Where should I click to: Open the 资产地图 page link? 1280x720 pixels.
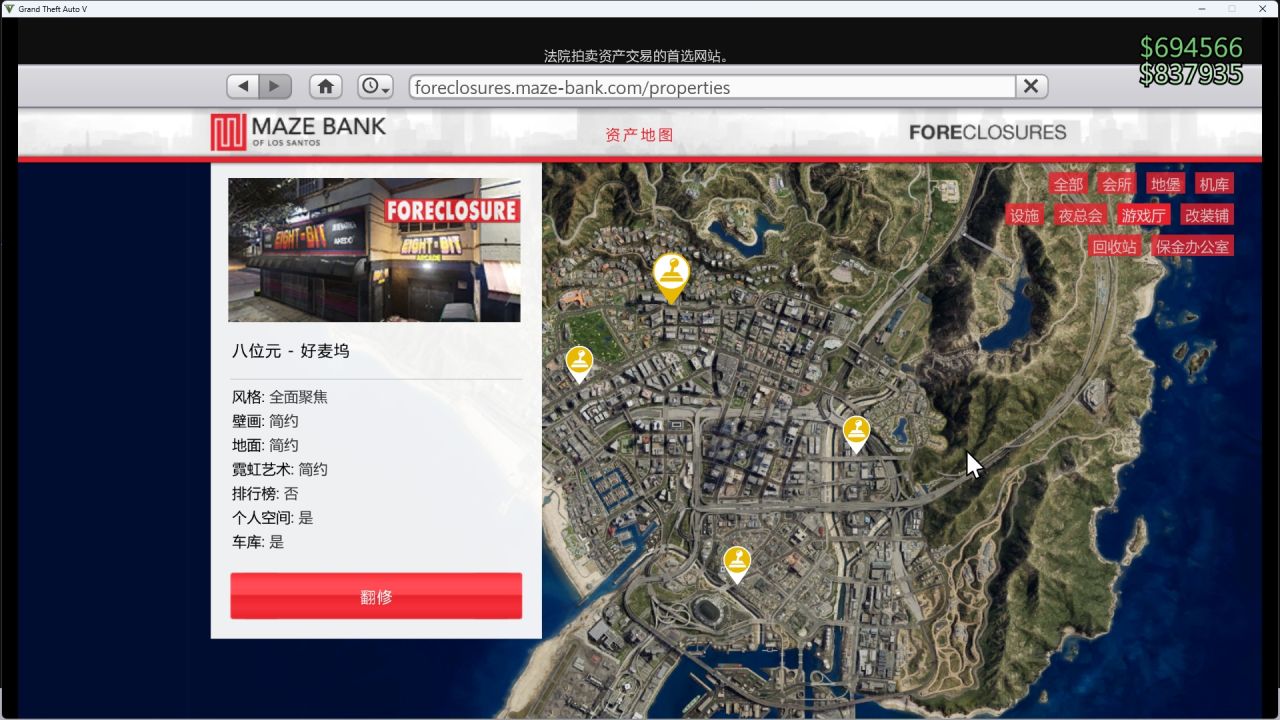(640, 135)
